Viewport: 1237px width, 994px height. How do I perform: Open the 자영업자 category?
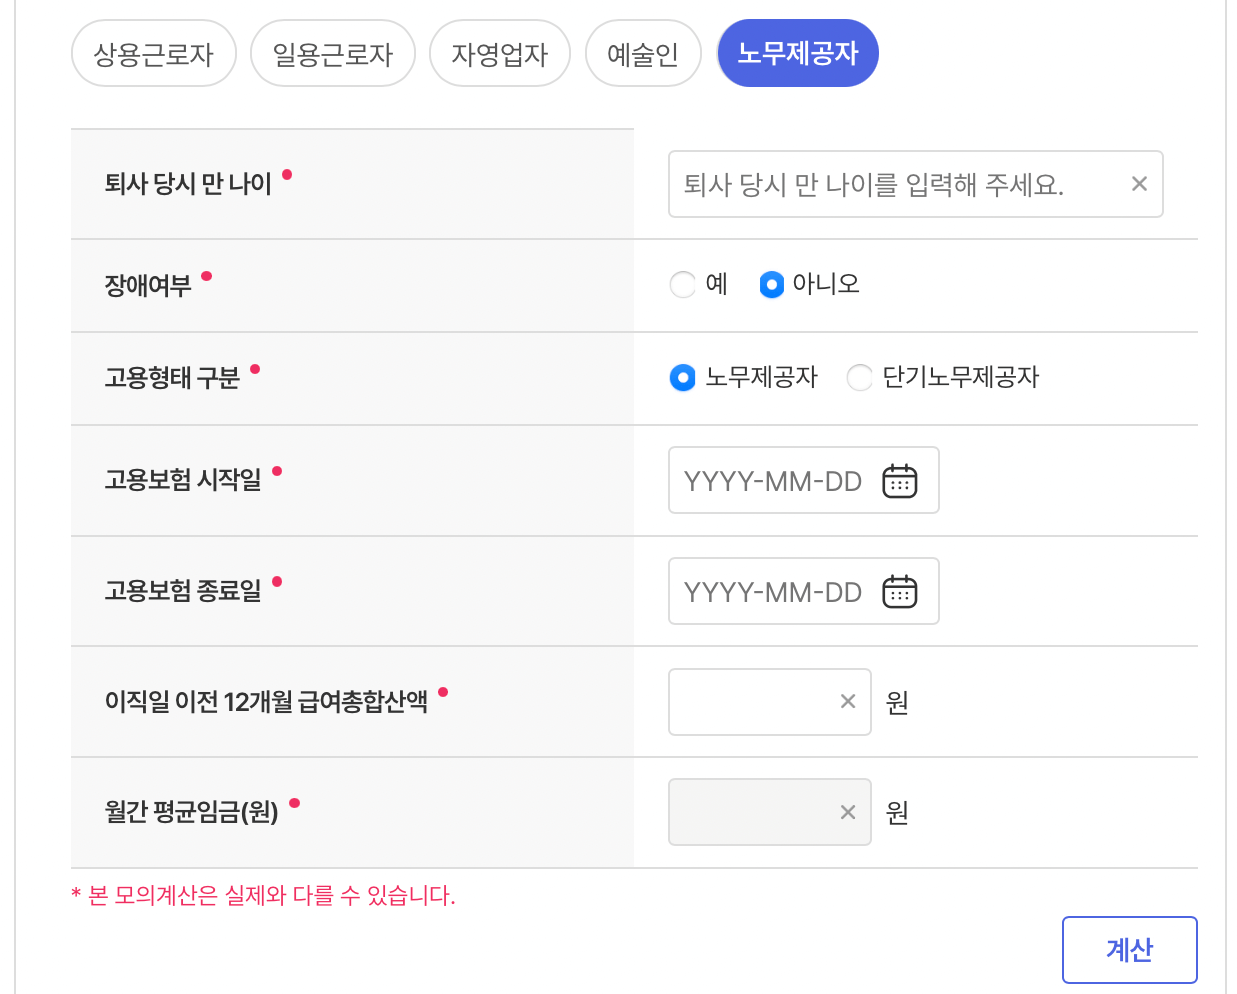500,53
